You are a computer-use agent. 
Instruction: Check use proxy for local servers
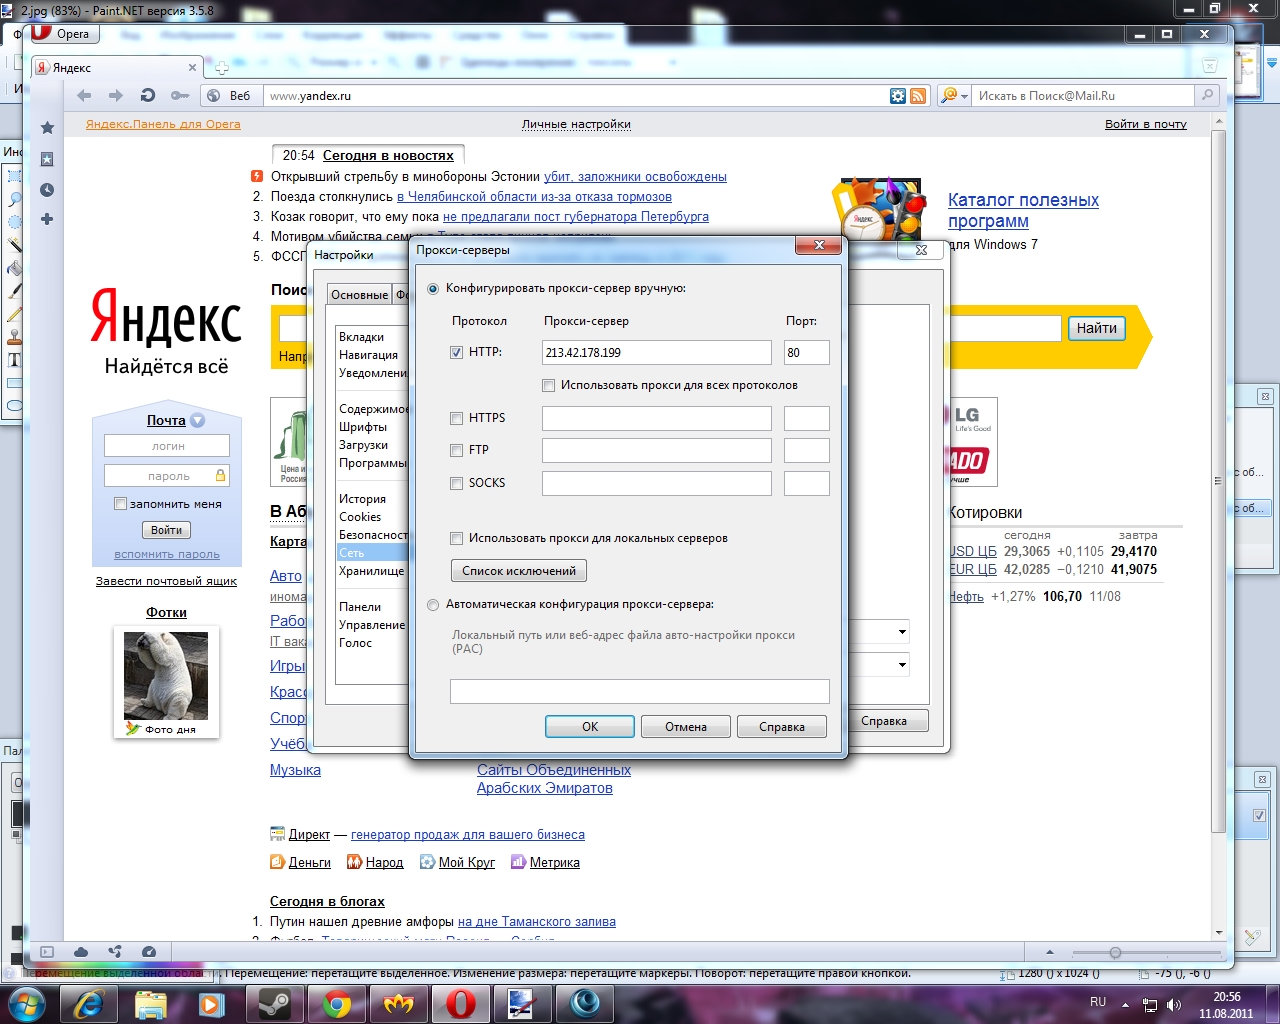(x=457, y=538)
